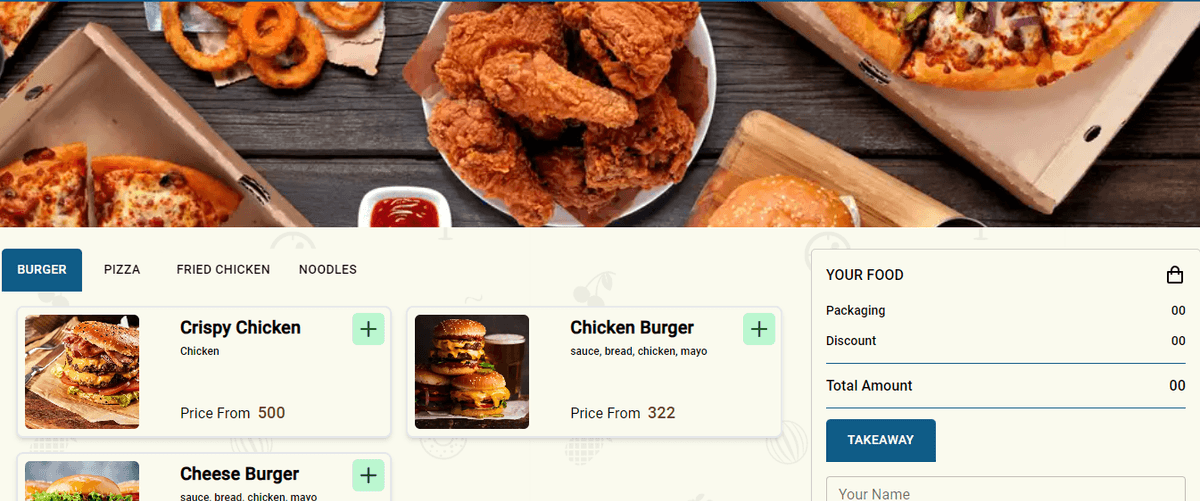1200x501 pixels.
Task: Select the Cheese Burger image thumbnail
Action: click(82, 481)
